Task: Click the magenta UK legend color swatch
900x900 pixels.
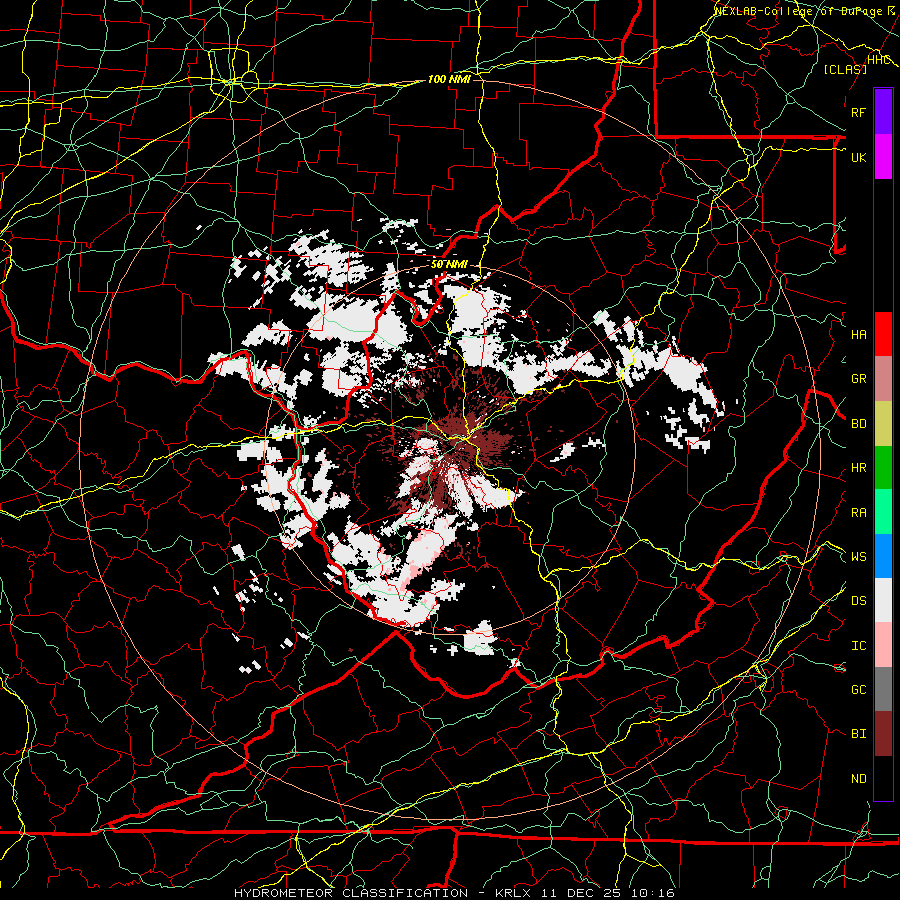Action: 883,157
